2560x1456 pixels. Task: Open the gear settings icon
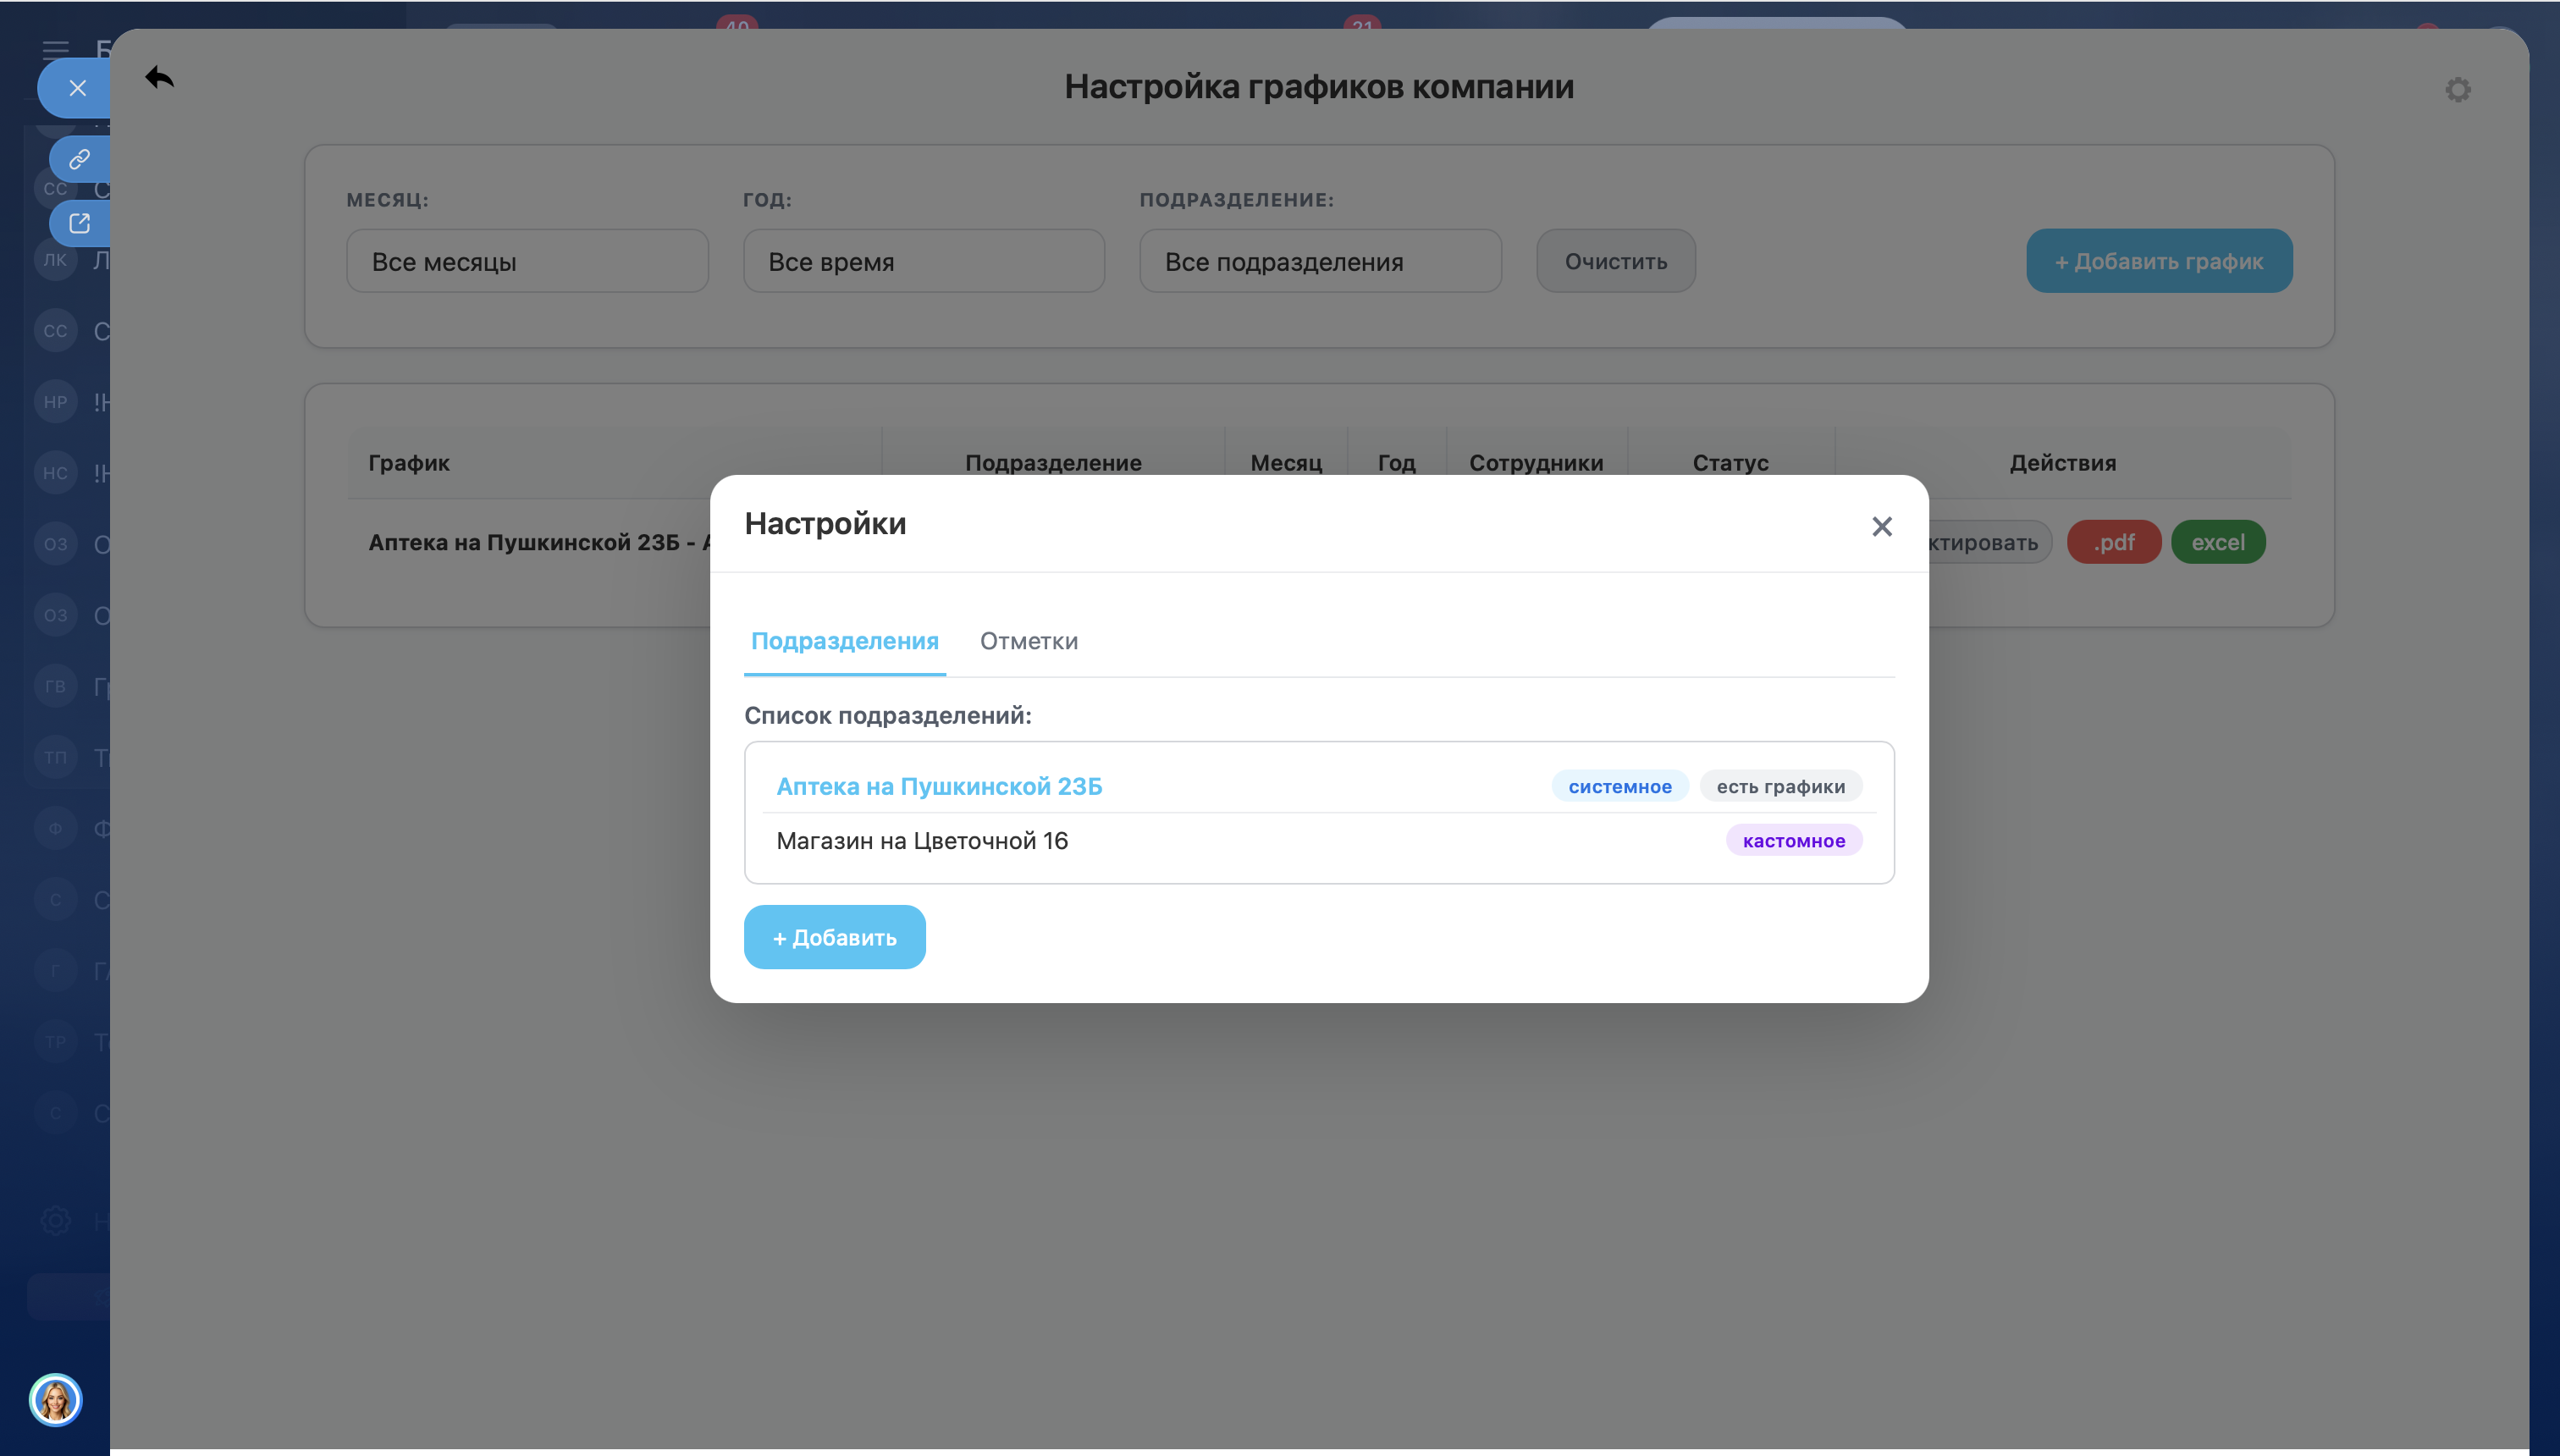(2457, 90)
